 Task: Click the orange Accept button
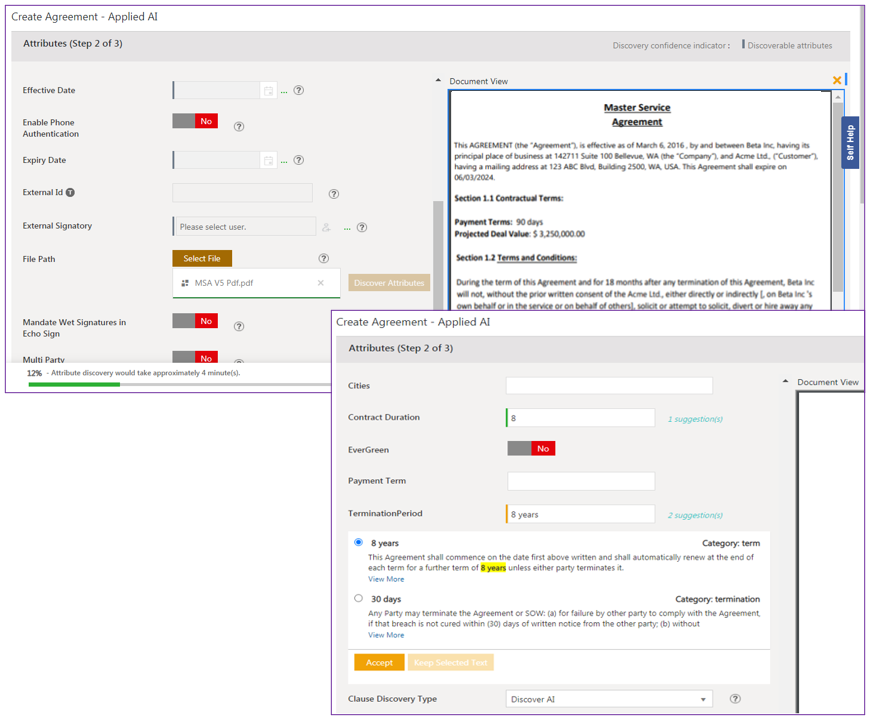[379, 662]
